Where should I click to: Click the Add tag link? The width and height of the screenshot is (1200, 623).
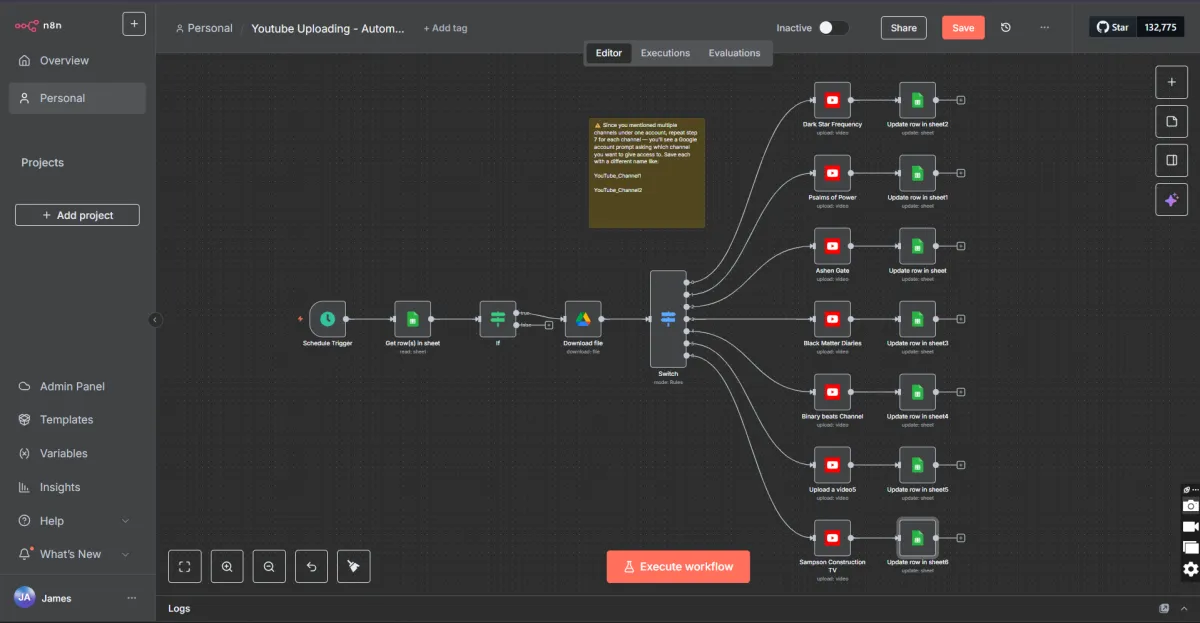(x=445, y=28)
